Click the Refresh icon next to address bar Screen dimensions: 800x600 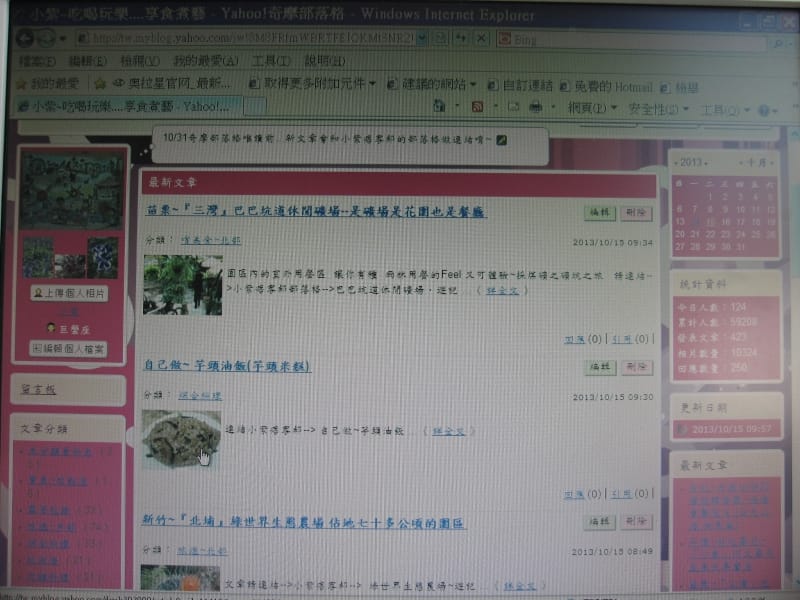pos(461,39)
